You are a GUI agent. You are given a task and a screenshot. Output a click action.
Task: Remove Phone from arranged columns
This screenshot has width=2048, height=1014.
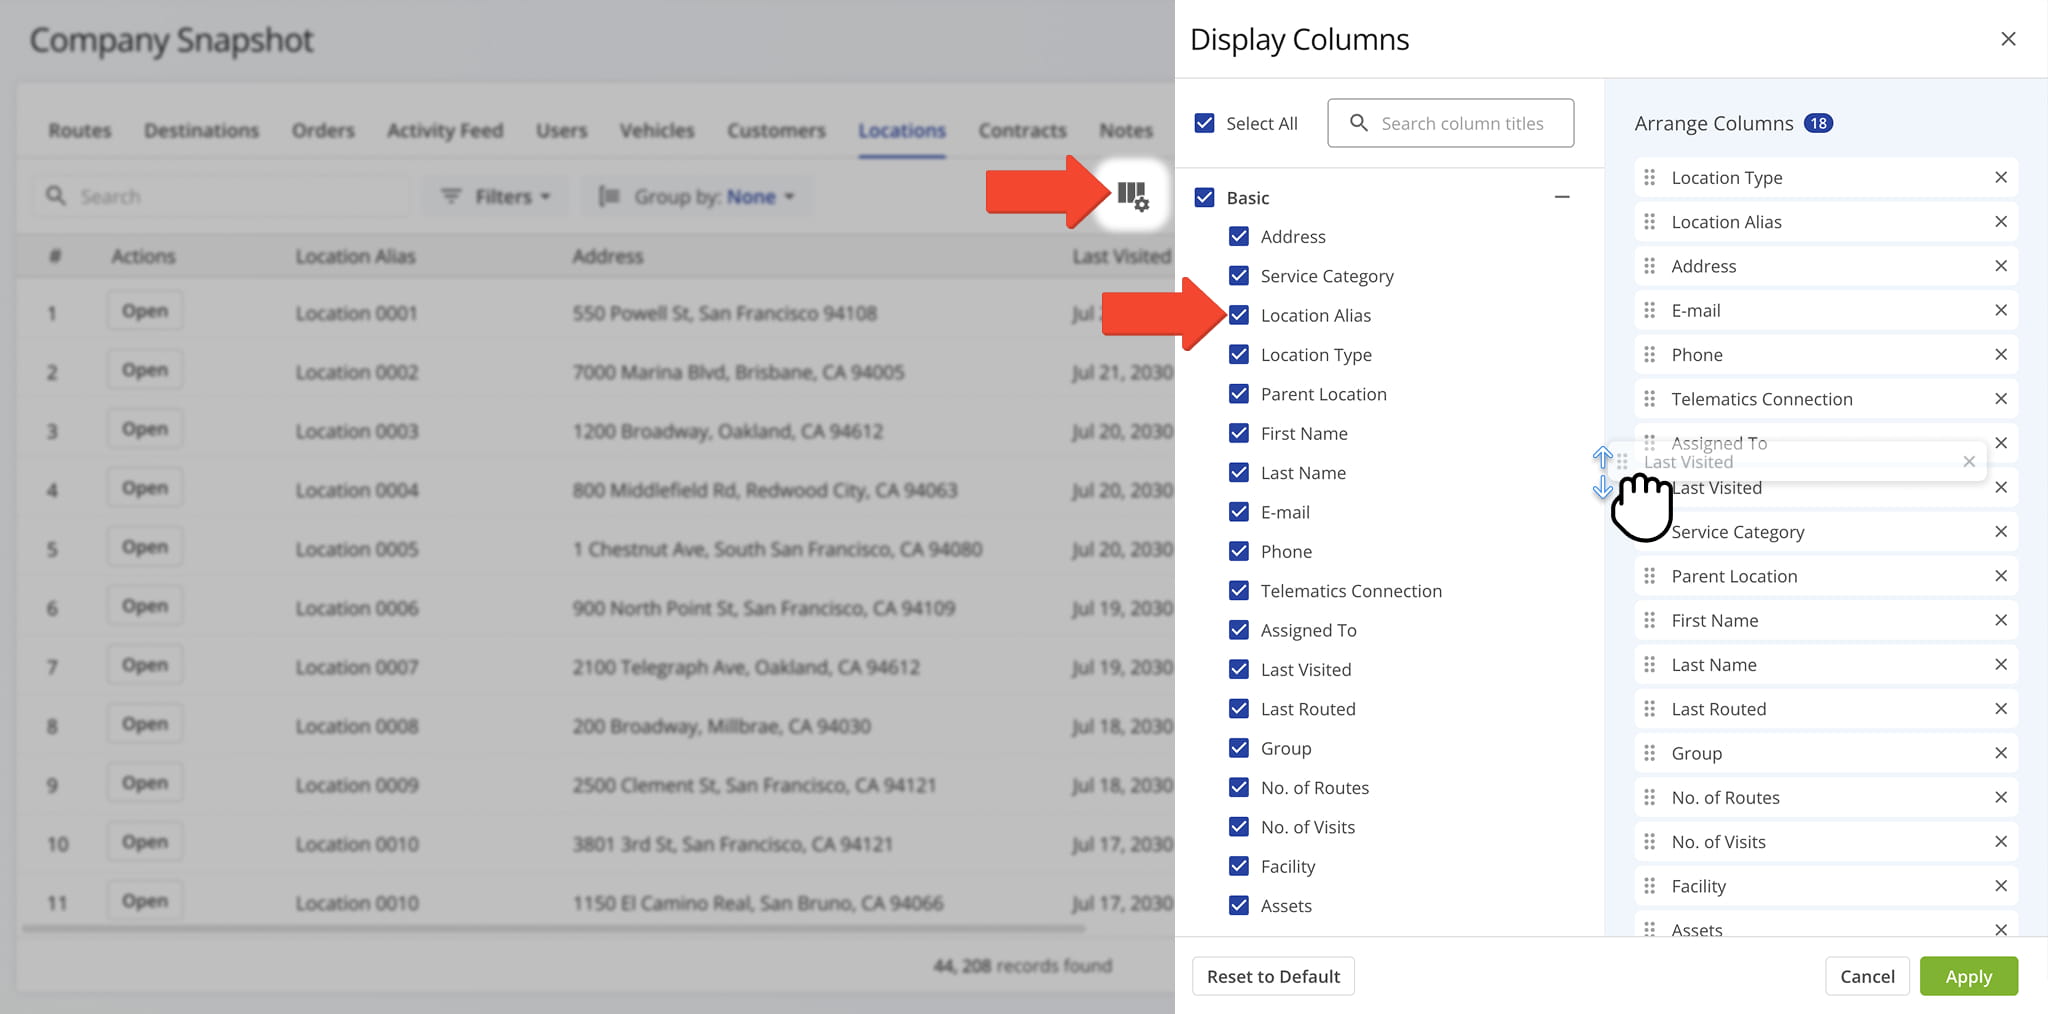click(2001, 354)
